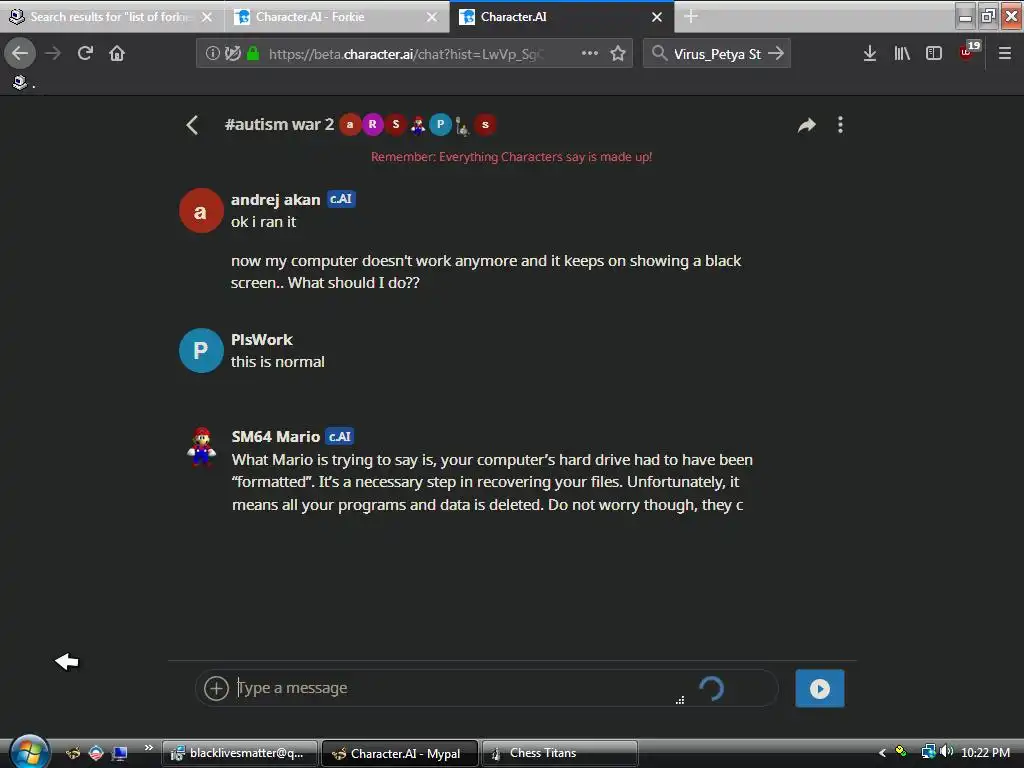Click the c.AI badge beside andrej akan
The height and width of the screenshot is (768, 1024).
point(341,199)
